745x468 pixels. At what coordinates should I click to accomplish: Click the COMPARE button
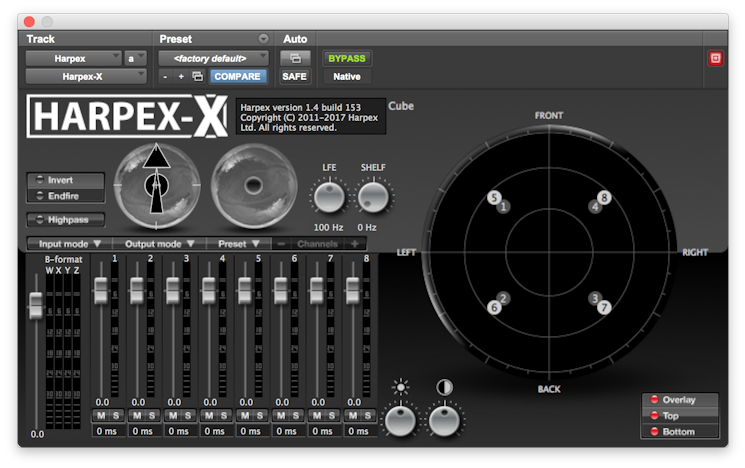(x=238, y=76)
